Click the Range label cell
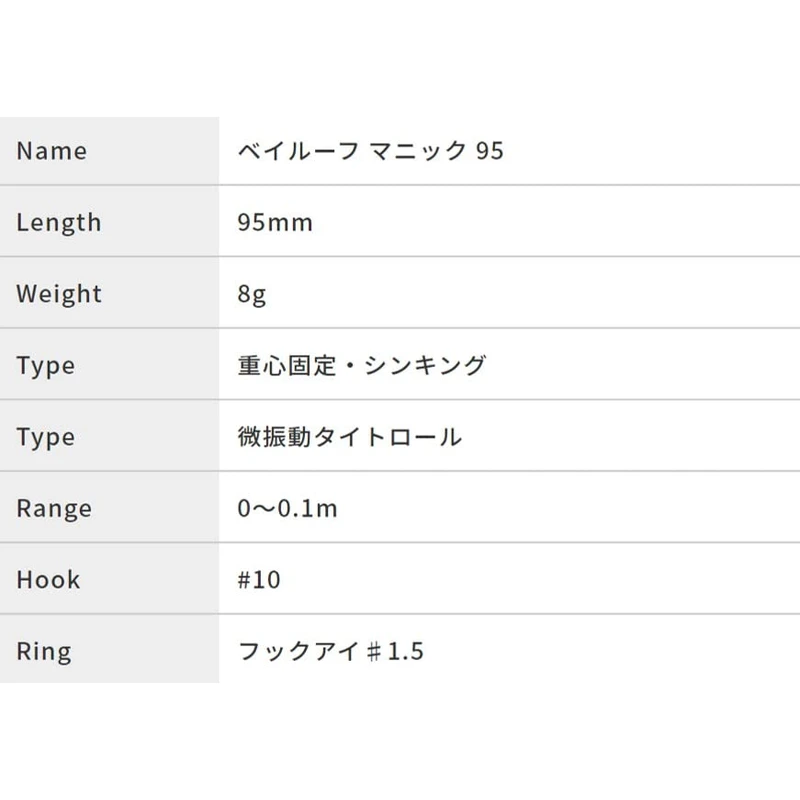Image resolution: width=800 pixels, height=800 pixels. (54, 508)
